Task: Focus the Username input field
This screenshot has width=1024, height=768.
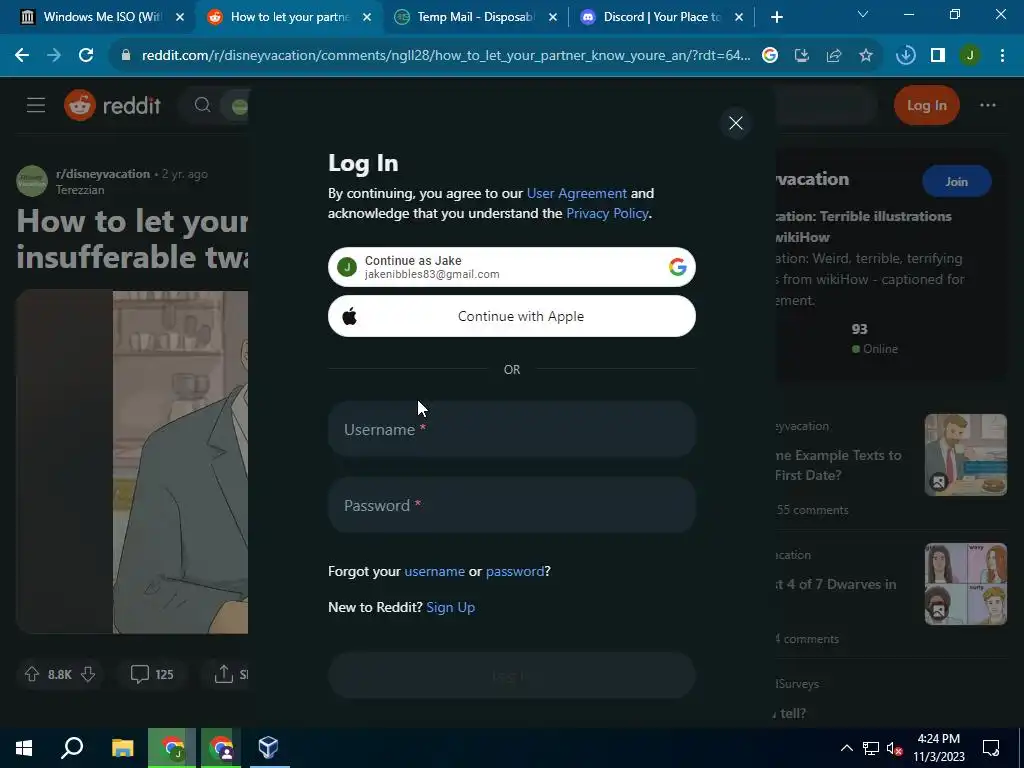Action: [511, 429]
